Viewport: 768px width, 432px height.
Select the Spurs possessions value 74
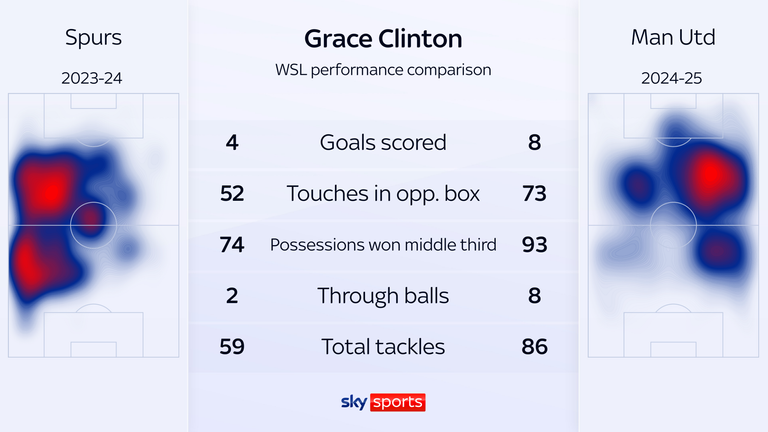[232, 244]
